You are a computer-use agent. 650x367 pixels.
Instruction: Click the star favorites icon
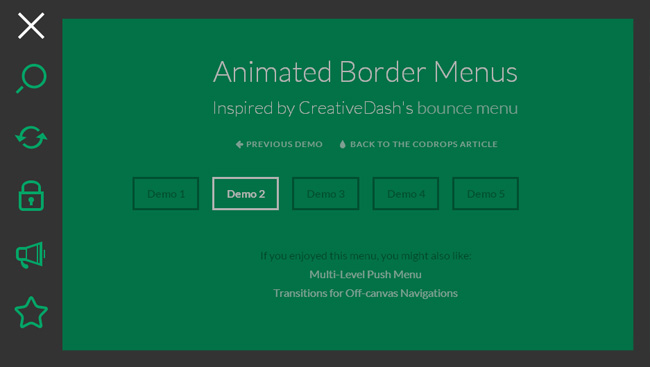[x=31, y=312]
